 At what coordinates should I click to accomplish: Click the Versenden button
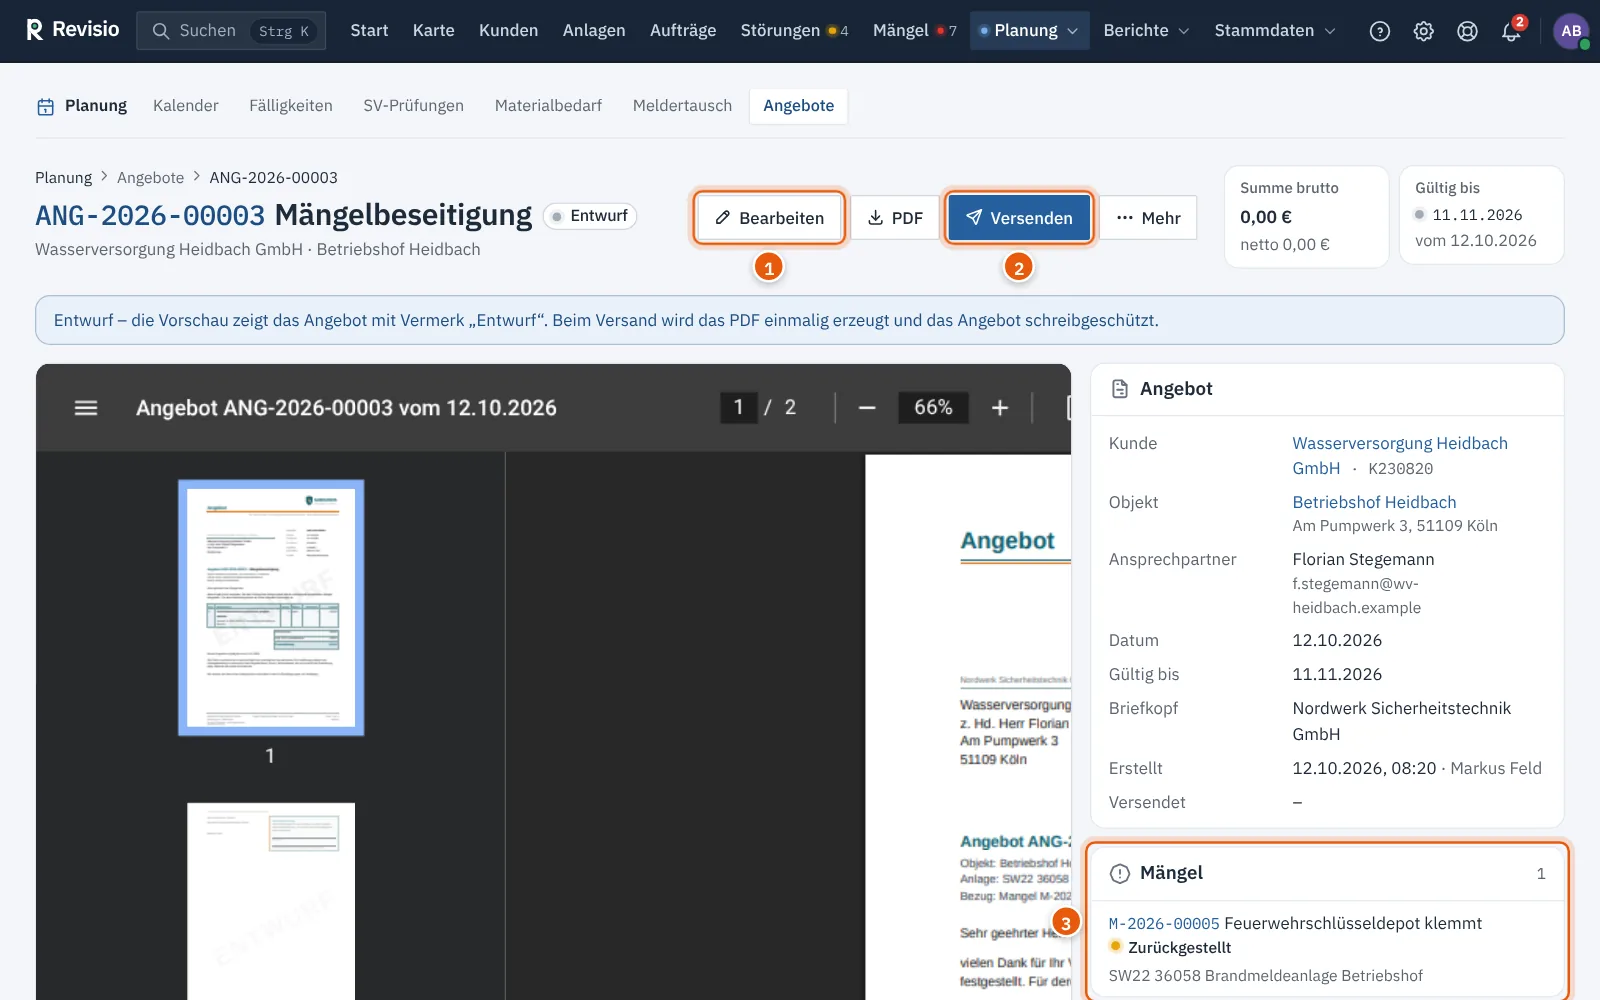(1019, 218)
